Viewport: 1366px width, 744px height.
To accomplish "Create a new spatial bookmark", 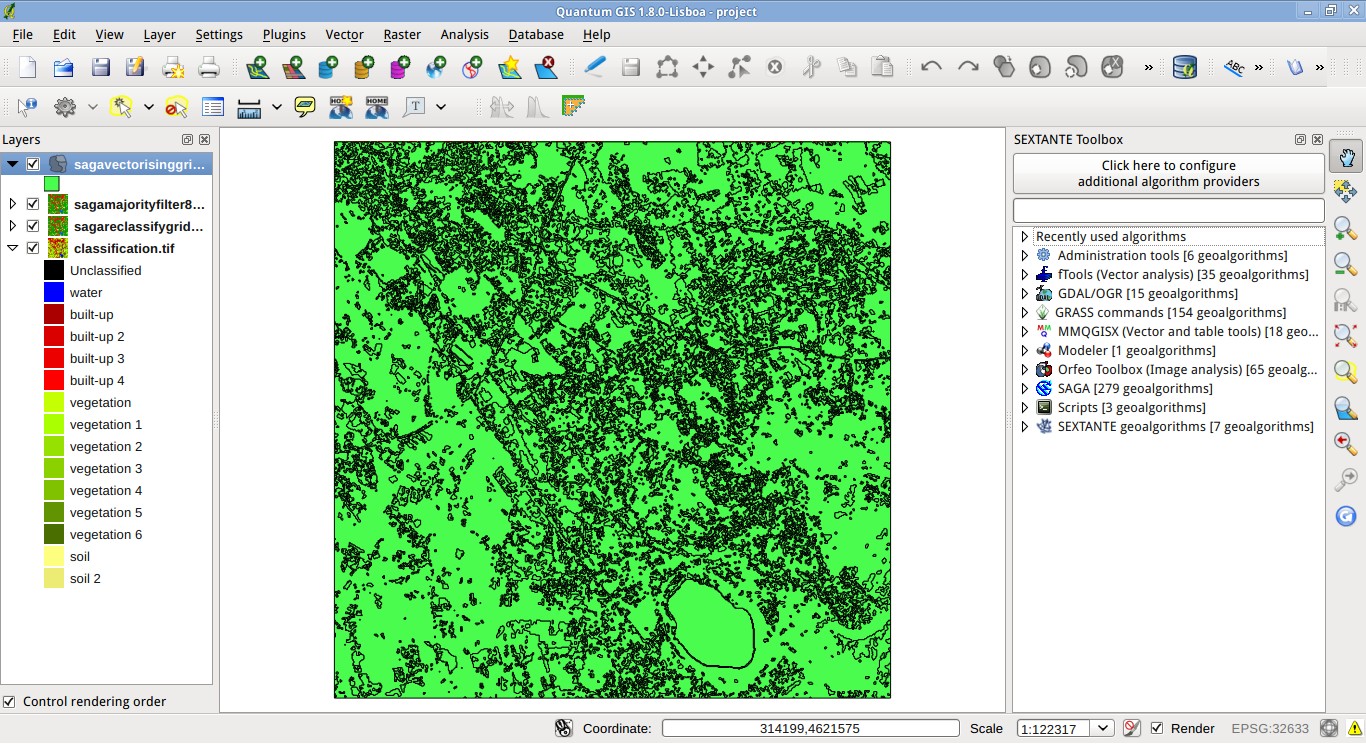I will [341, 107].
